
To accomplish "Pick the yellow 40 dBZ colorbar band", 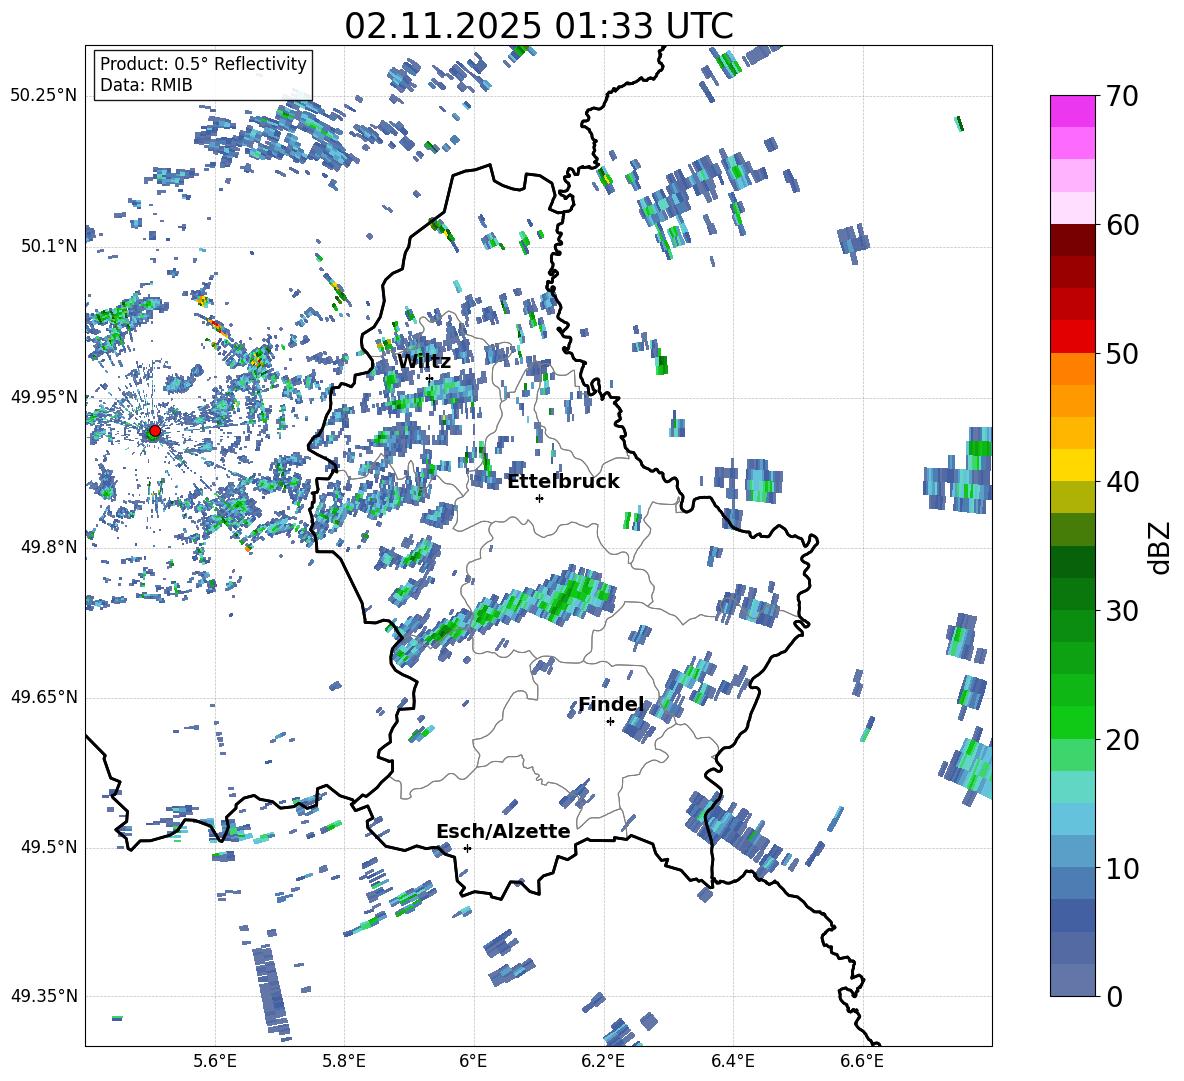I will coord(1072,465).
